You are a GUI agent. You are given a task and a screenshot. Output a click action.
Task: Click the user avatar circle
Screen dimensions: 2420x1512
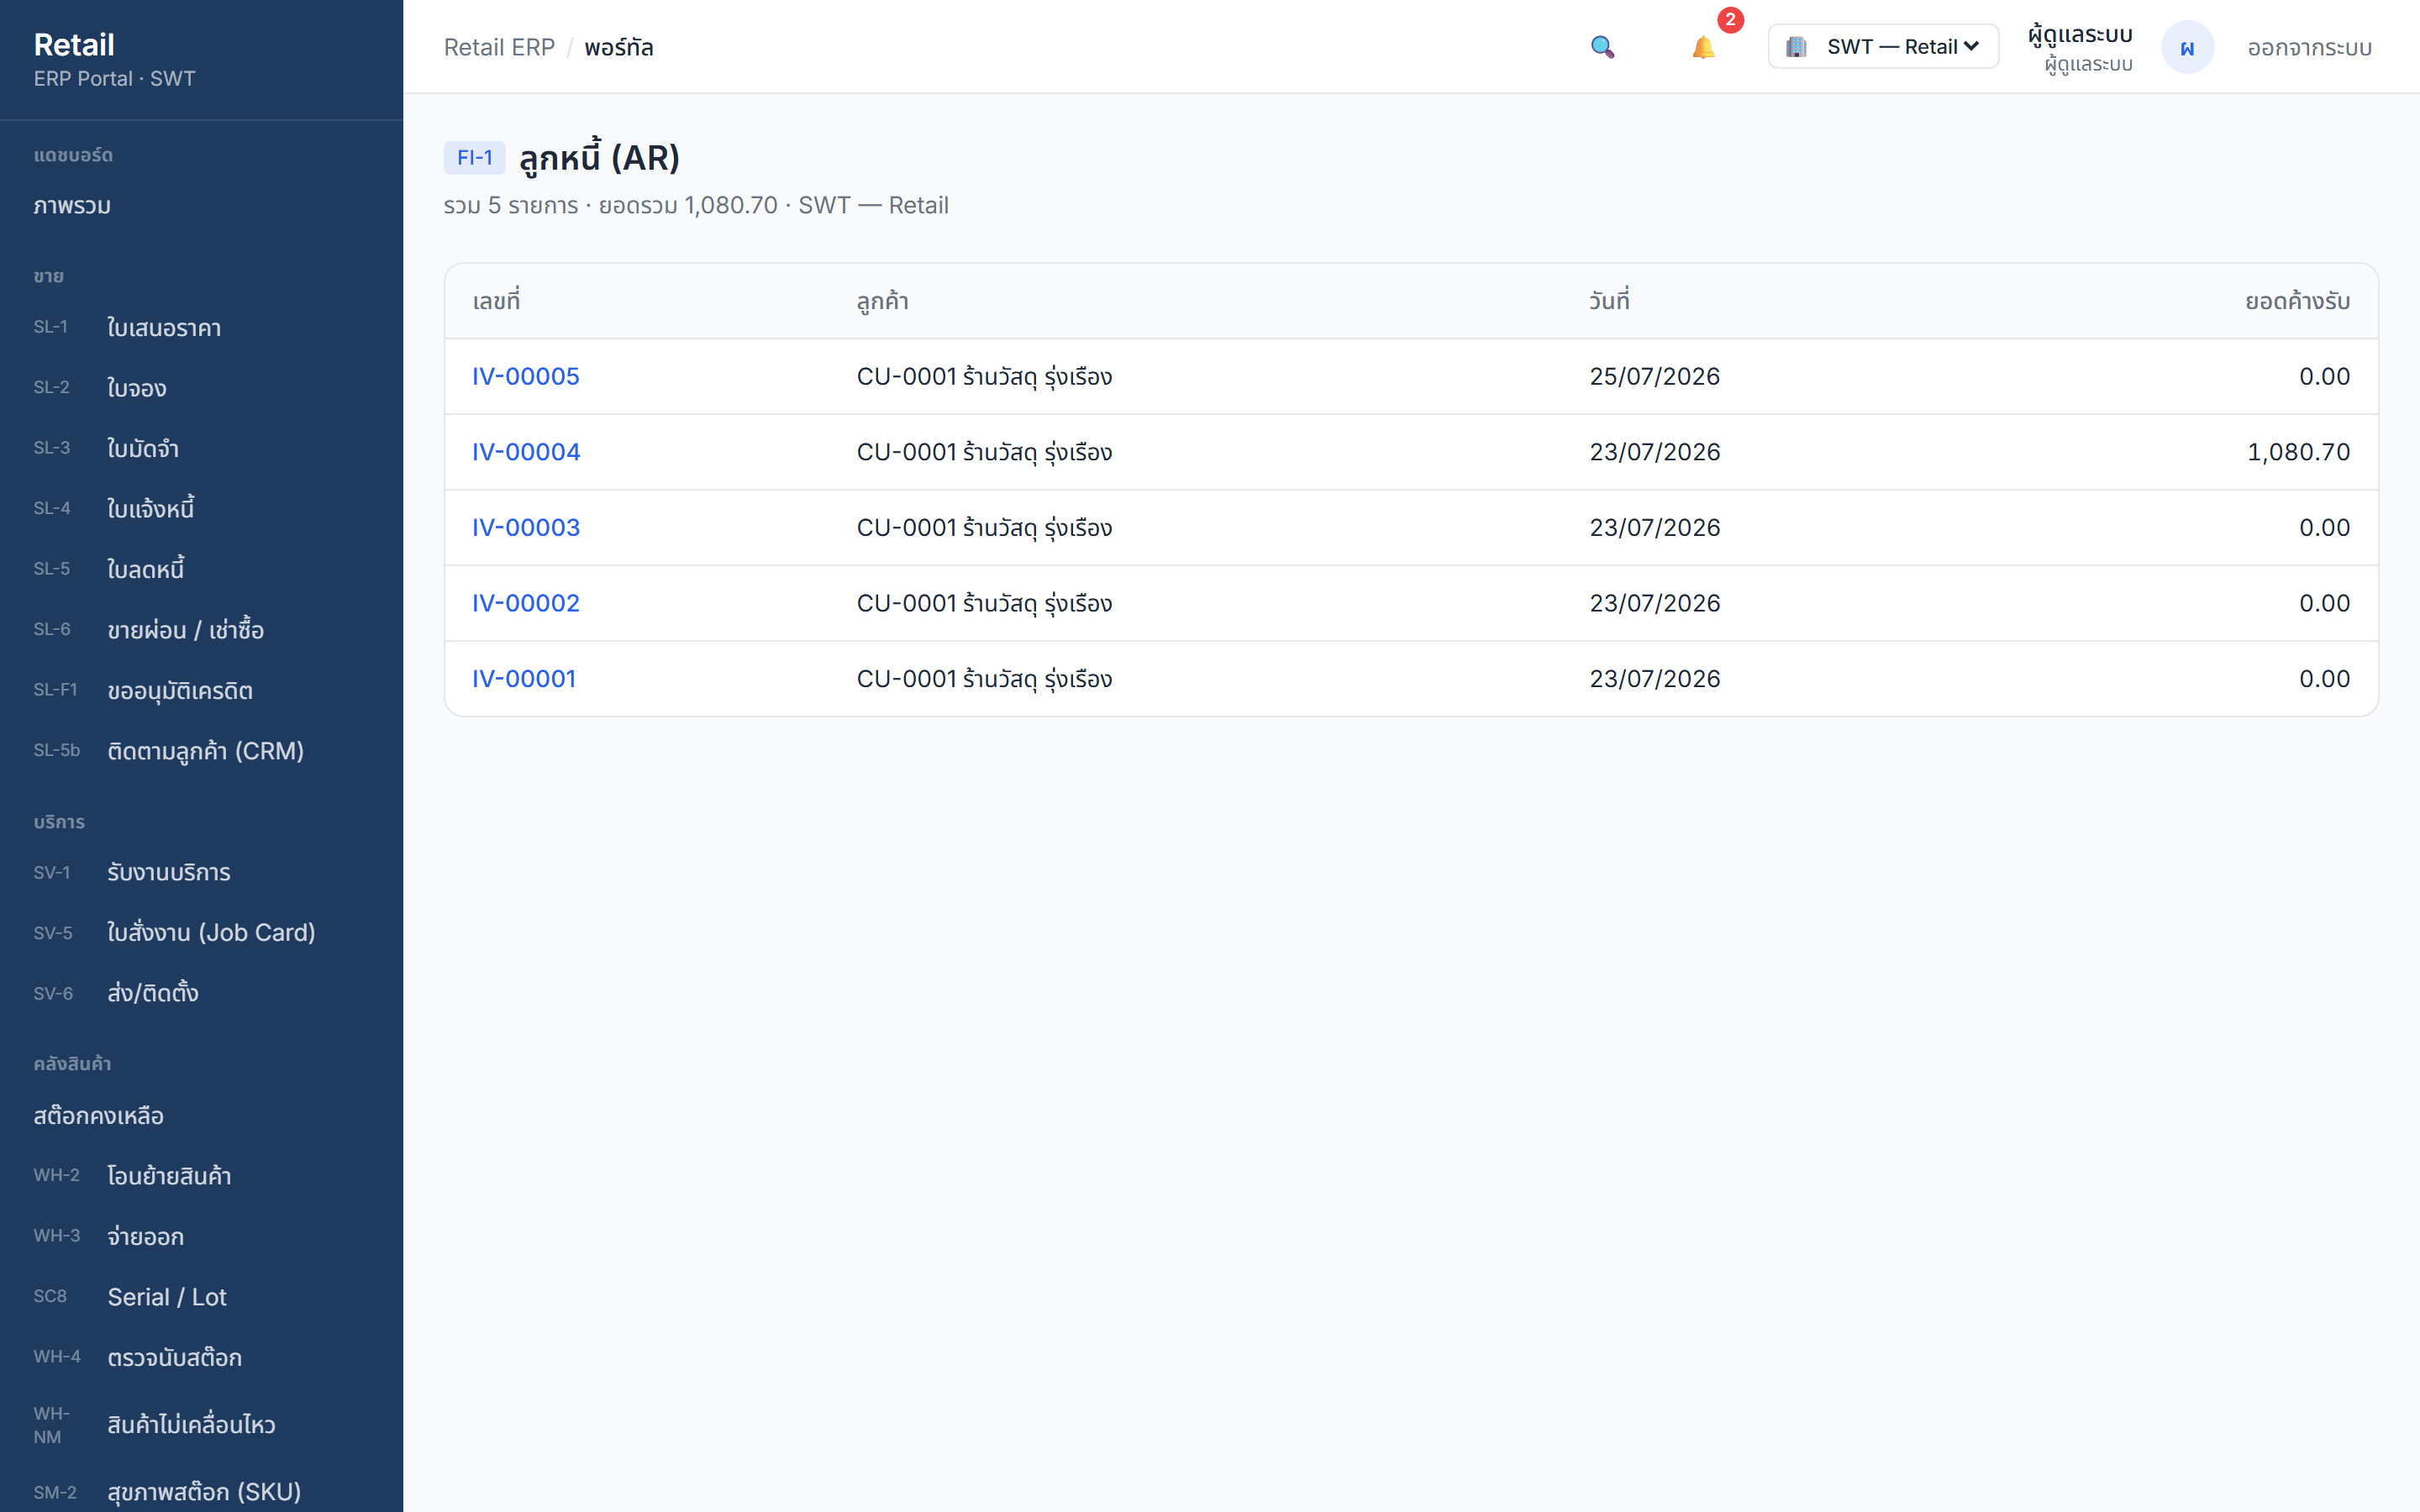[2187, 47]
